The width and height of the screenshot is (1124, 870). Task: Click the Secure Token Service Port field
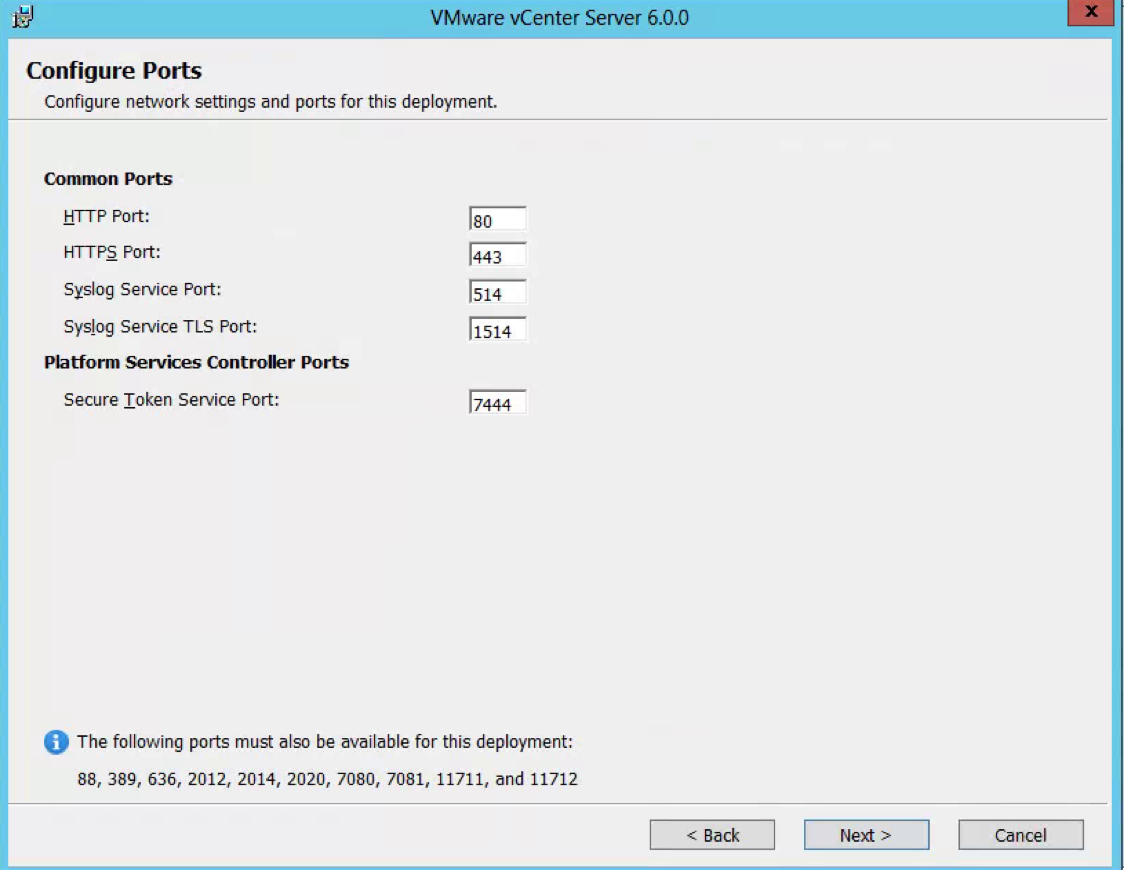pos(497,403)
